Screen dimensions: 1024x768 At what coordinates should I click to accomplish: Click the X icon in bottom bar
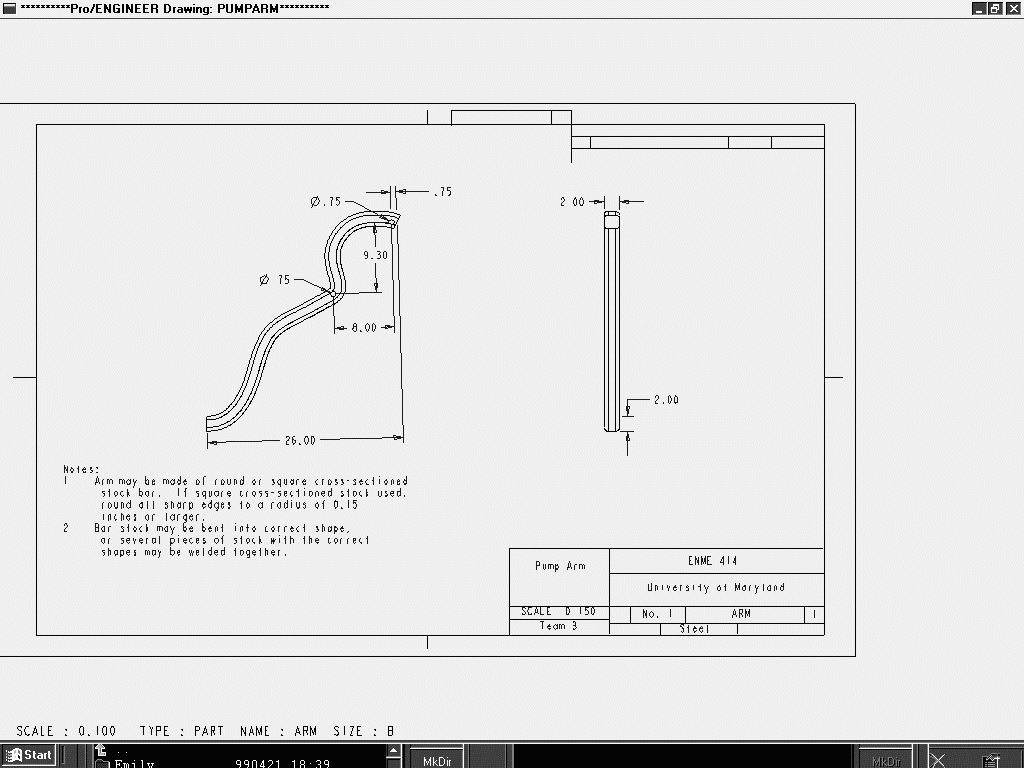(x=938, y=760)
